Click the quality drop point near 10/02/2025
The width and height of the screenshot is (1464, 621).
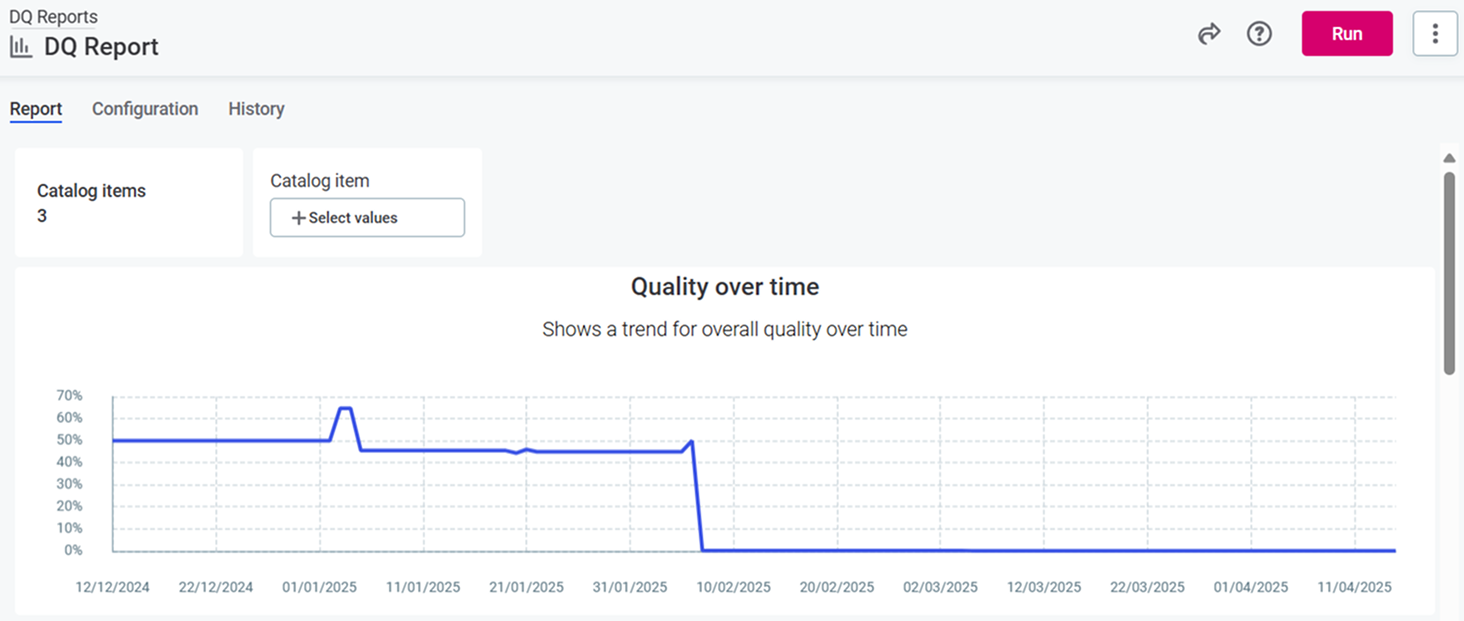691,443
